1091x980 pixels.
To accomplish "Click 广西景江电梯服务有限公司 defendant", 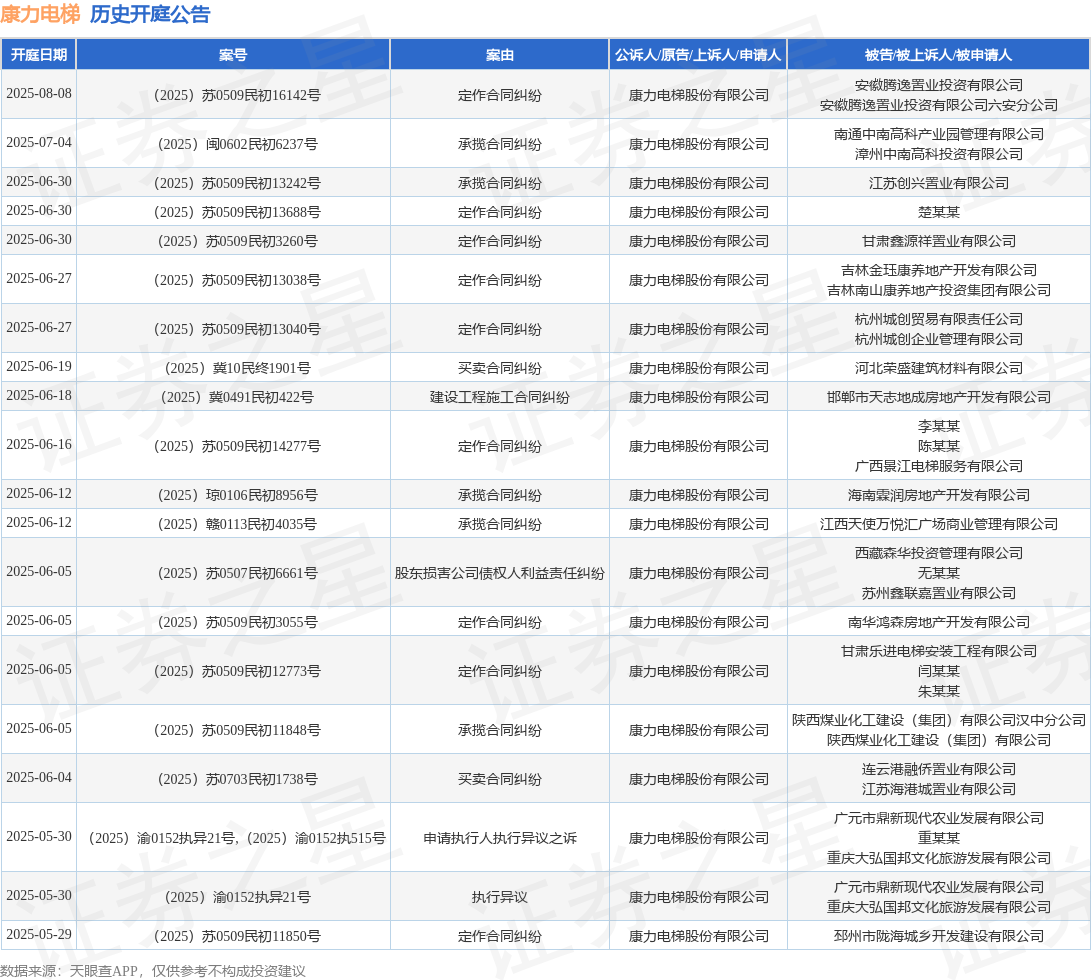I will click(x=939, y=466).
